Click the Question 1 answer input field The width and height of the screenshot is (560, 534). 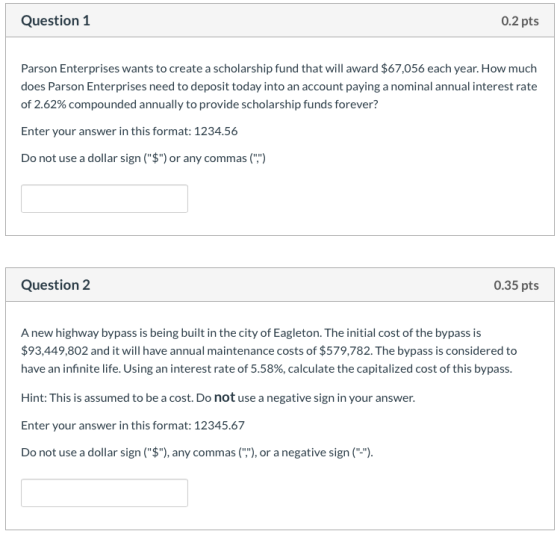coord(104,199)
